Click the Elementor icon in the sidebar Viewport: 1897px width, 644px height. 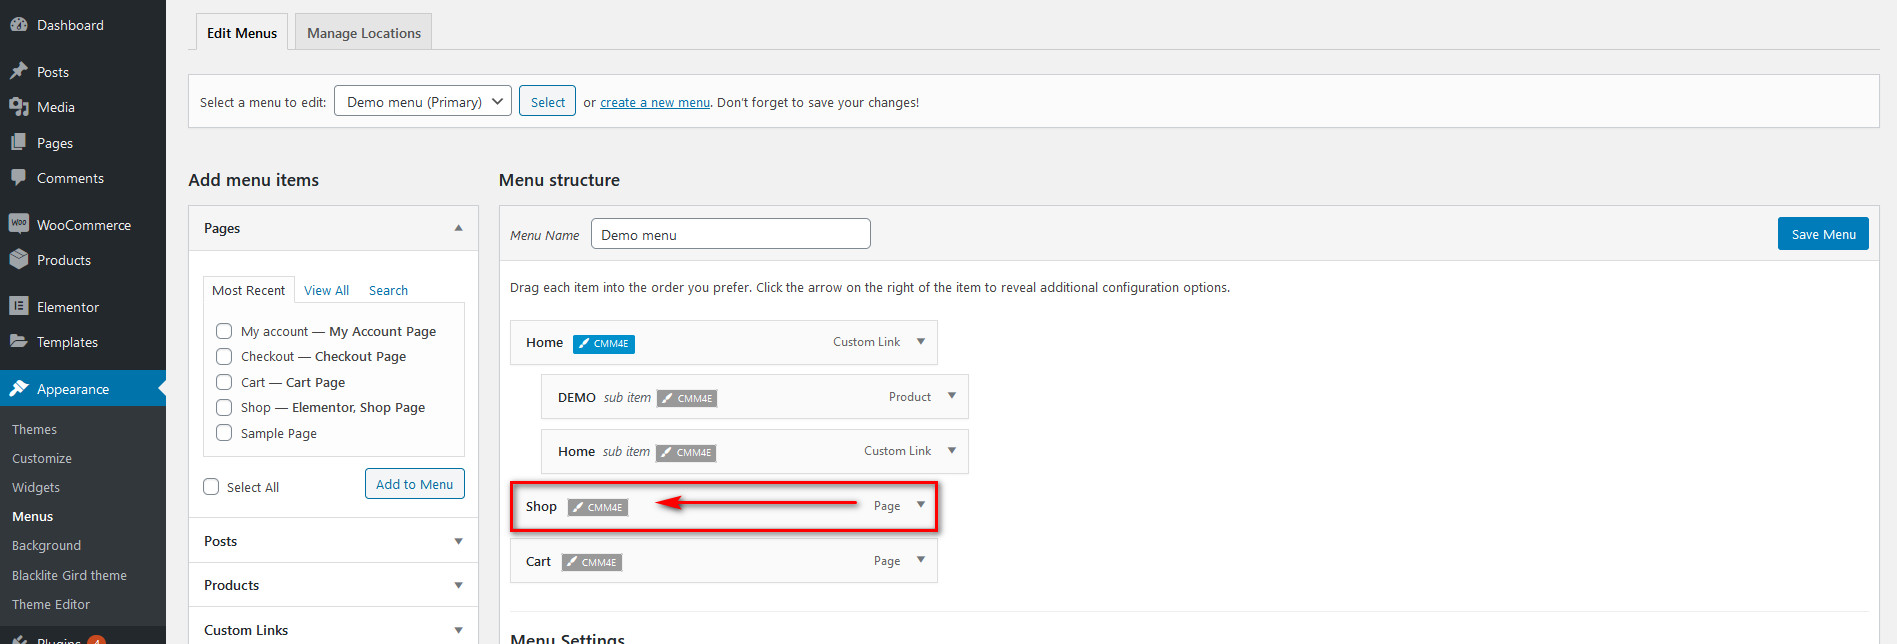click(x=19, y=306)
